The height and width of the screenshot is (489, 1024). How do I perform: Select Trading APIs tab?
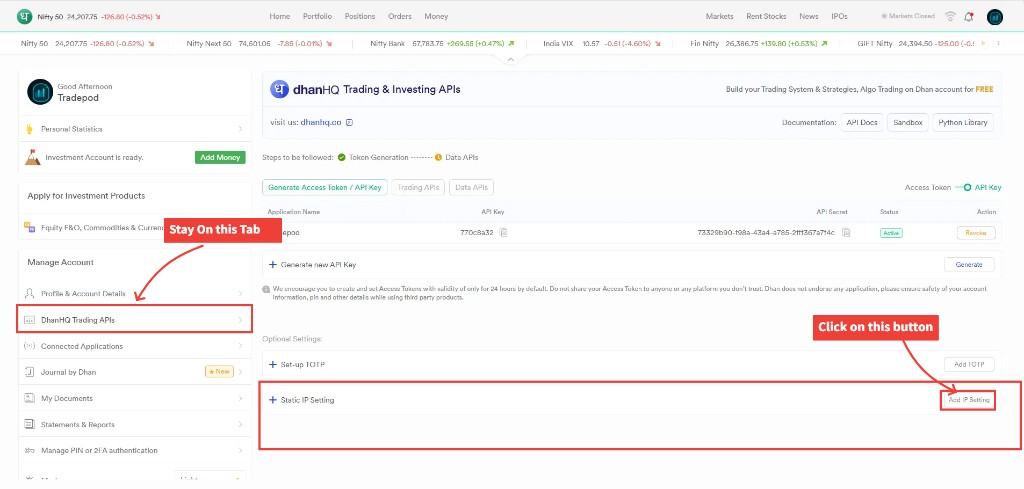click(x=418, y=187)
